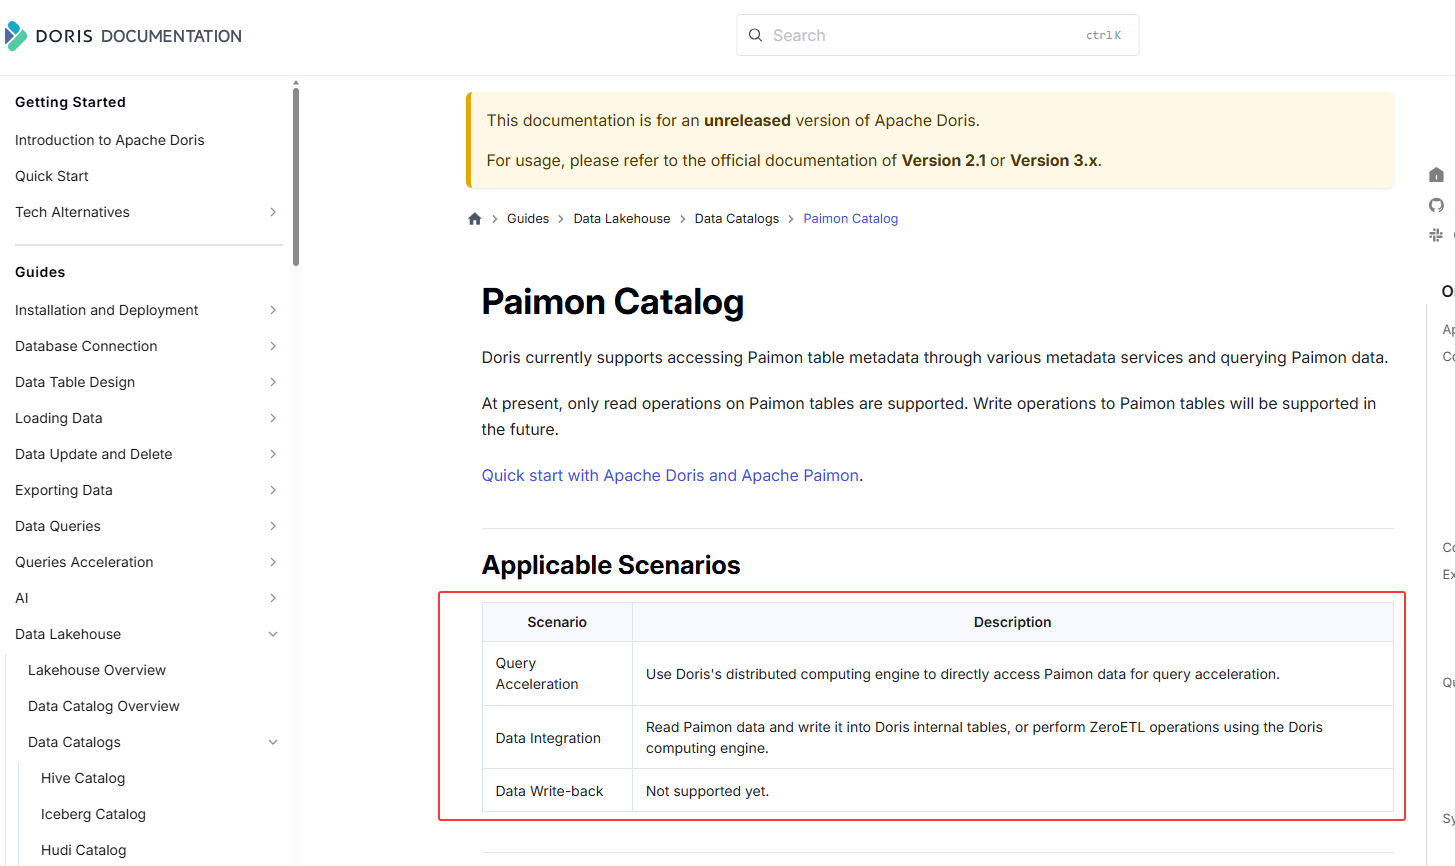1455x866 pixels.
Task: Open the GitHub icon on the right rail
Action: (x=1436, y=205)
